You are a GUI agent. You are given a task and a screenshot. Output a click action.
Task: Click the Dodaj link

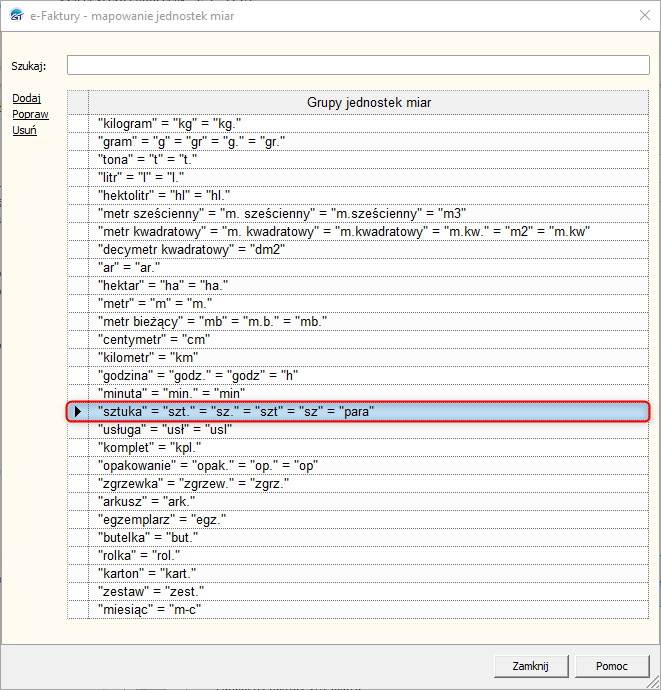pyautogui.click(x=26, y=99)
